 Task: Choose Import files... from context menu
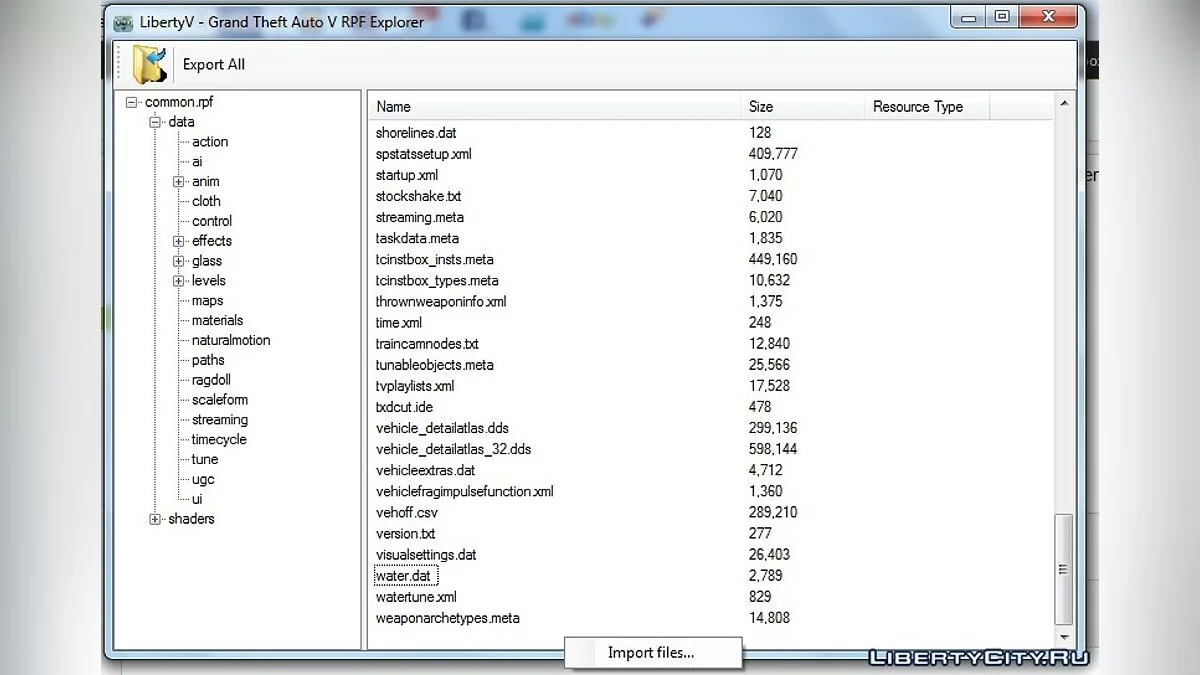coord(651,653)
